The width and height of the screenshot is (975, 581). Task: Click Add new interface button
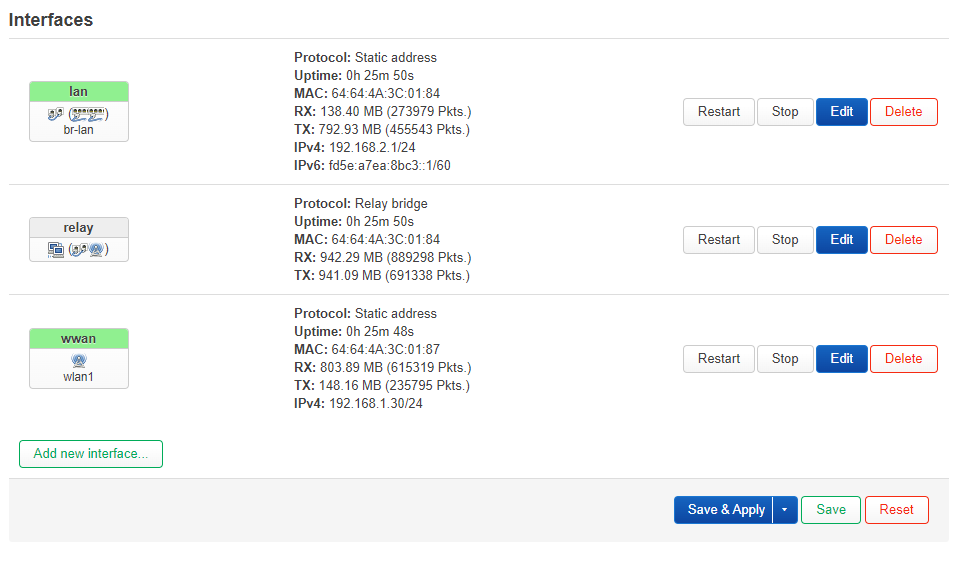pyautogui.click(x=91, y=454)
